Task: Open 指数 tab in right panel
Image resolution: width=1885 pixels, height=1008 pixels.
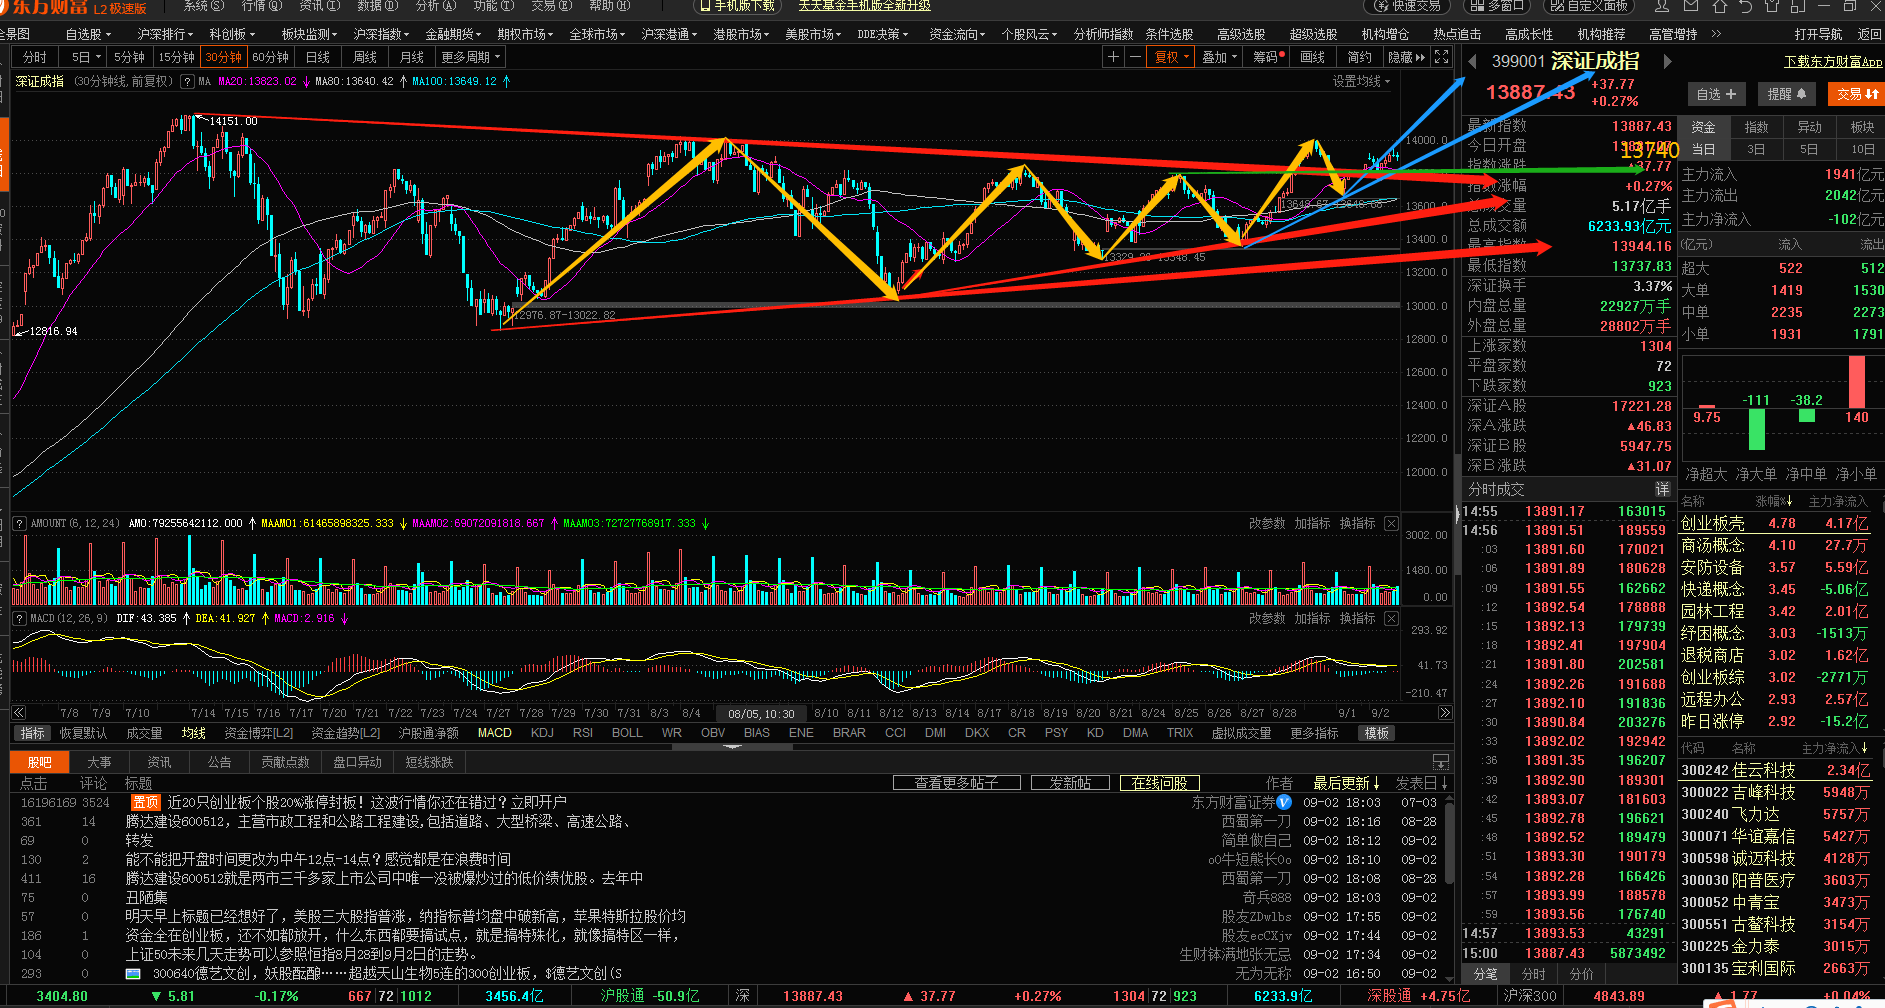Action: [1756, 127]
